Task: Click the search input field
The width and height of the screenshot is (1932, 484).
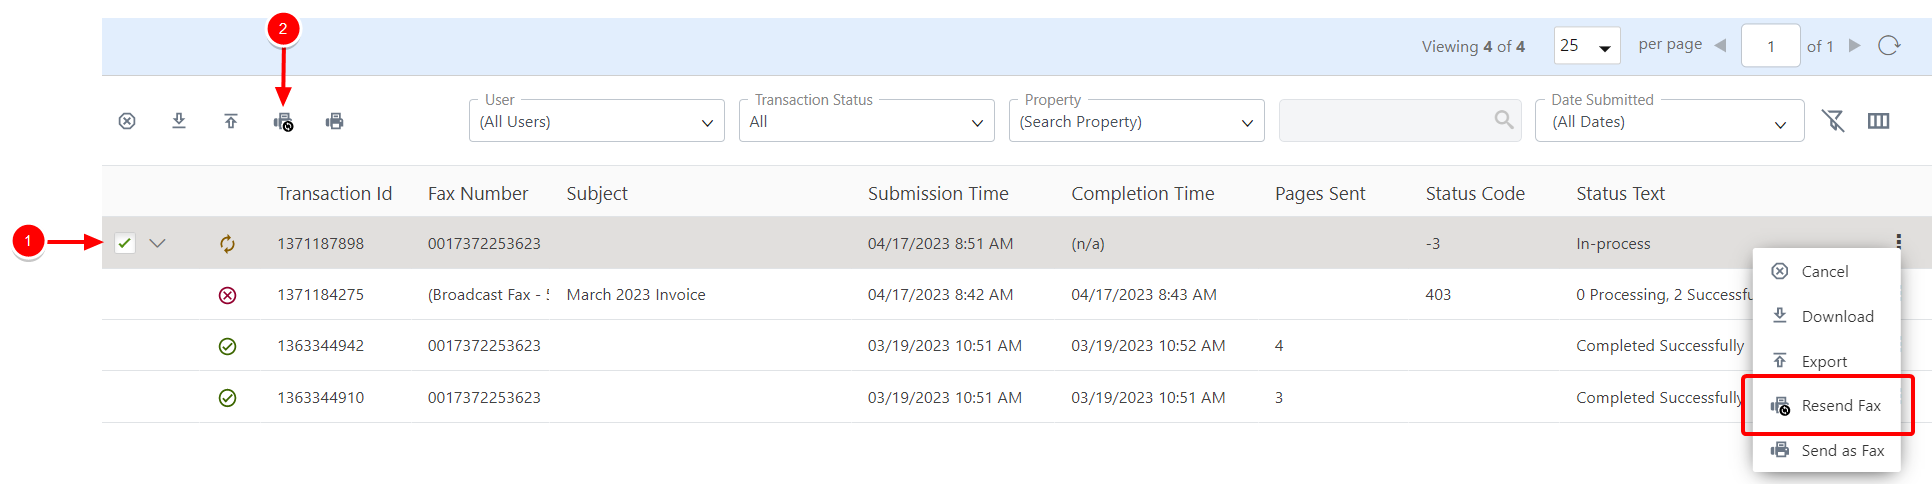Action: pos(1385,121)
